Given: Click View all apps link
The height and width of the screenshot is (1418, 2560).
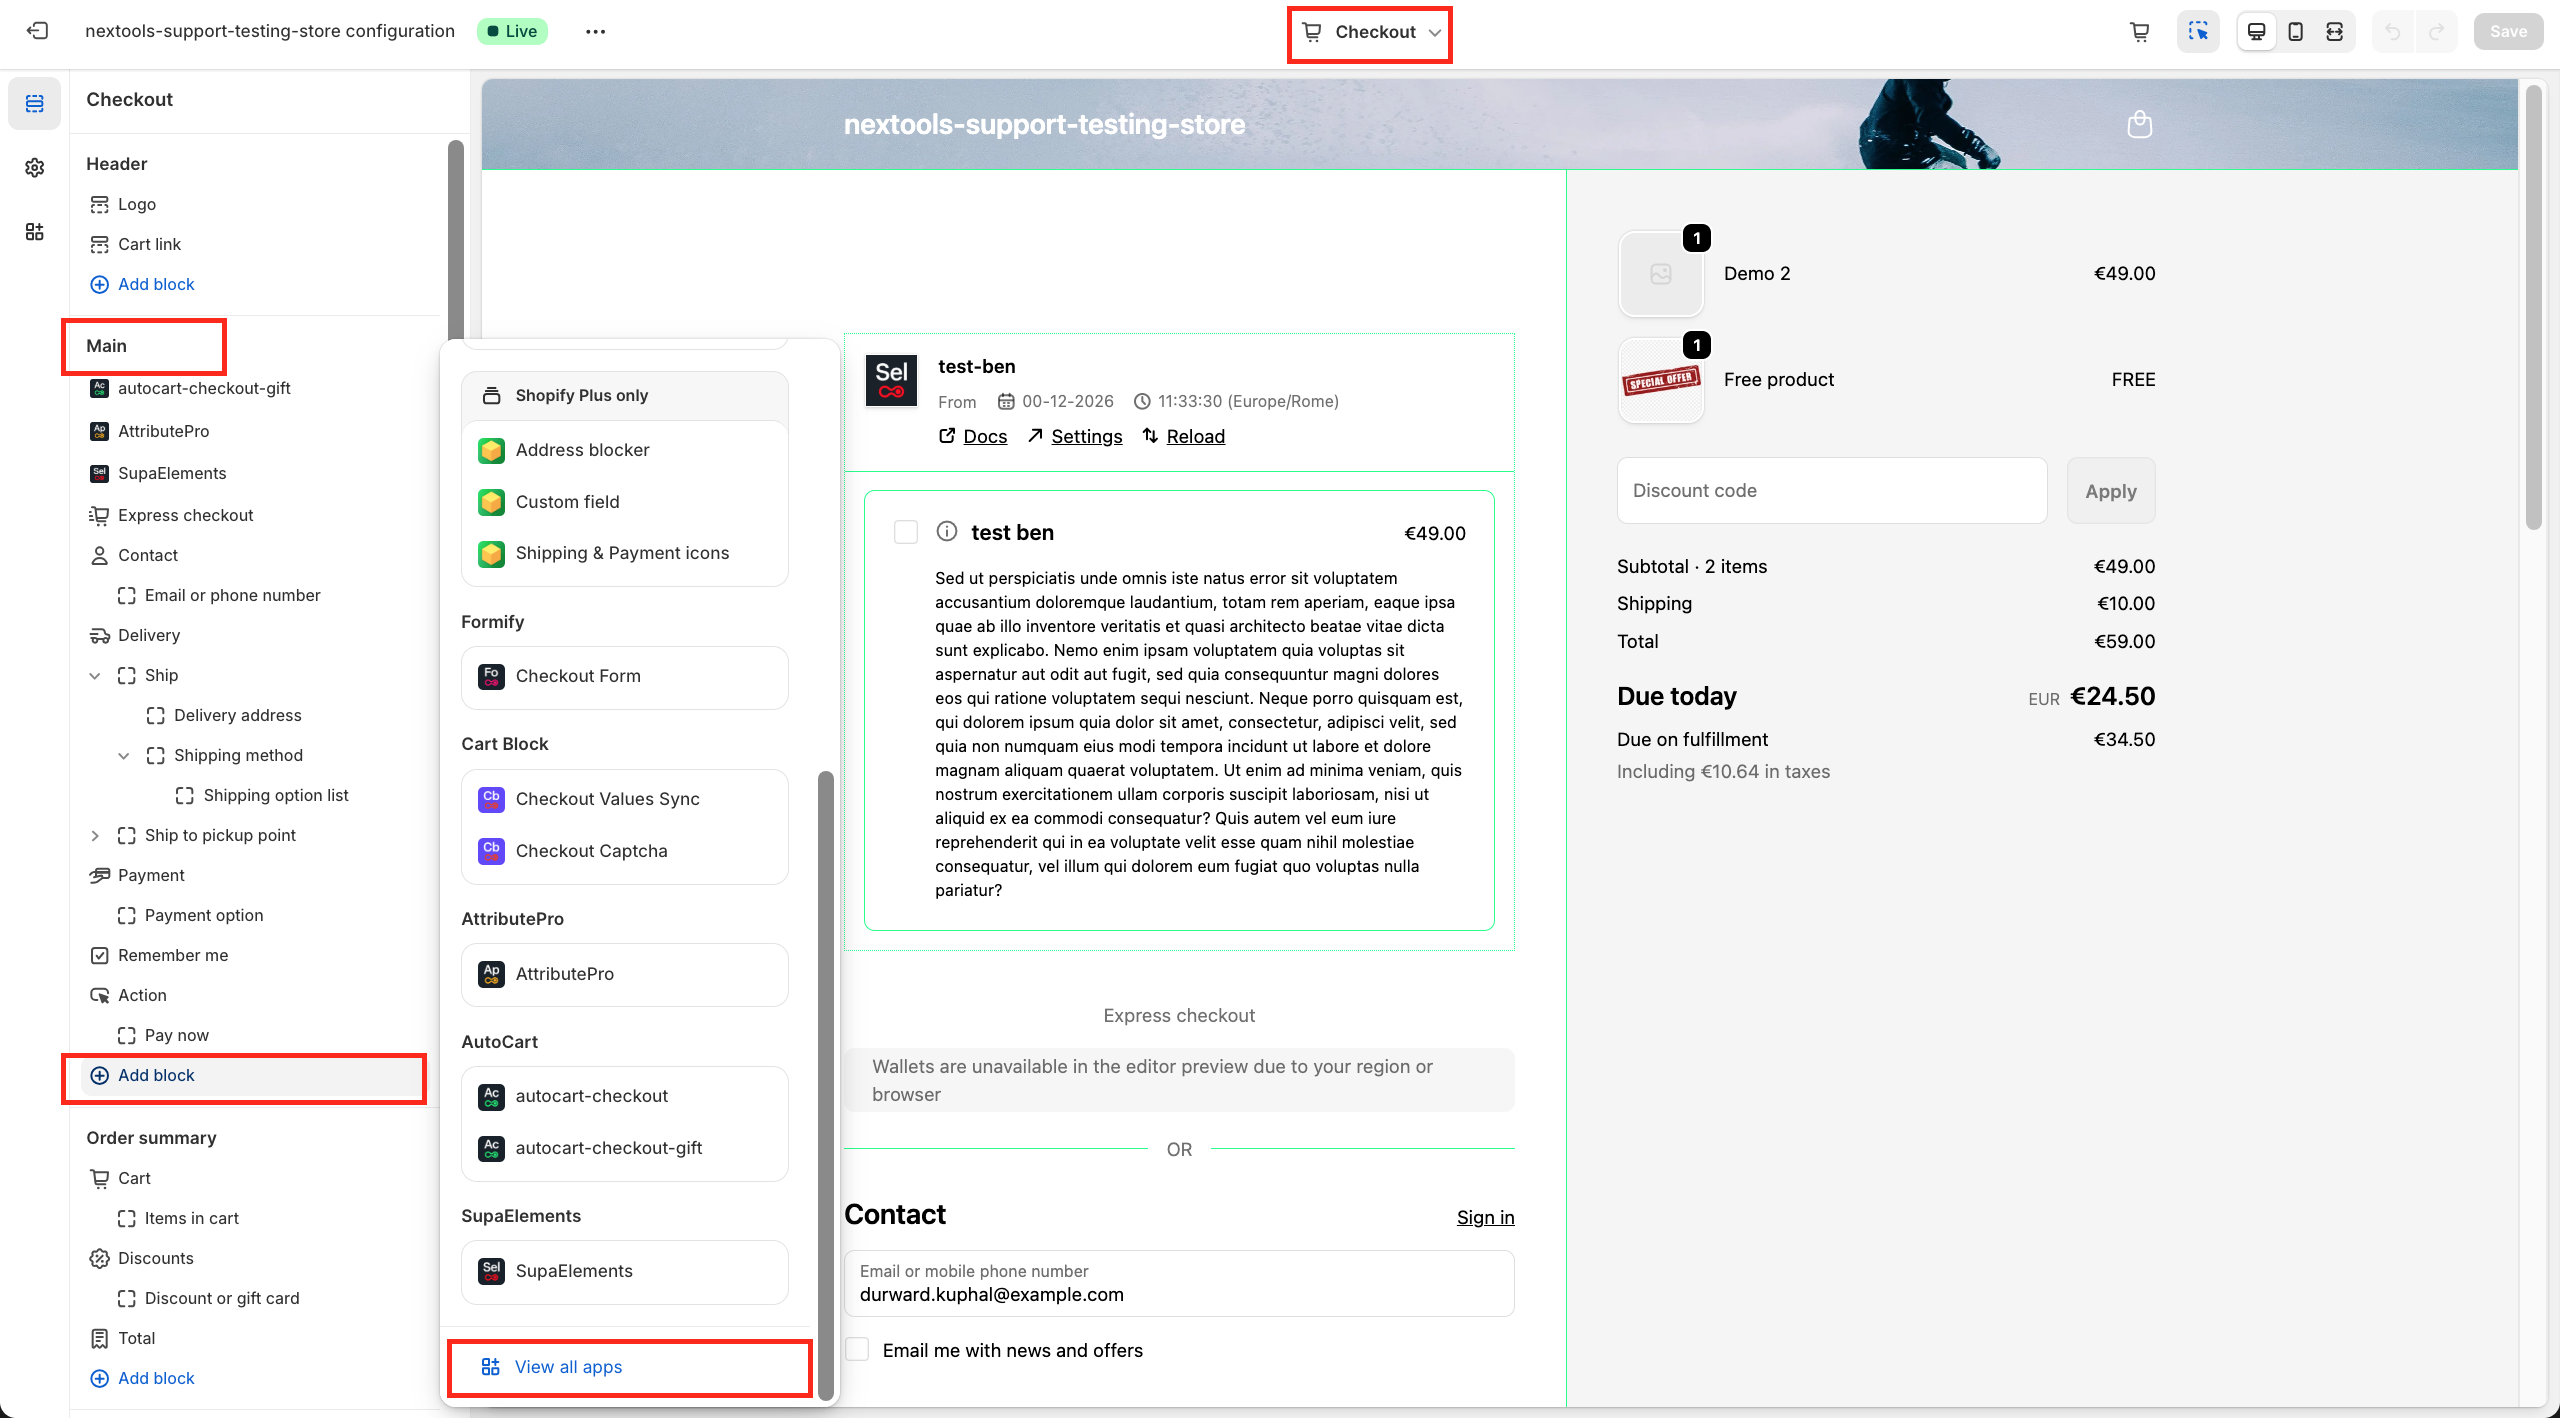Looking at the screenshot, I should (x=568, y=1367).
